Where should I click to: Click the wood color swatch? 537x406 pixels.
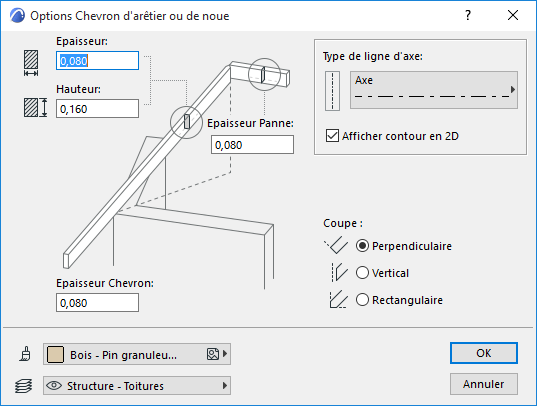[55, 354]
